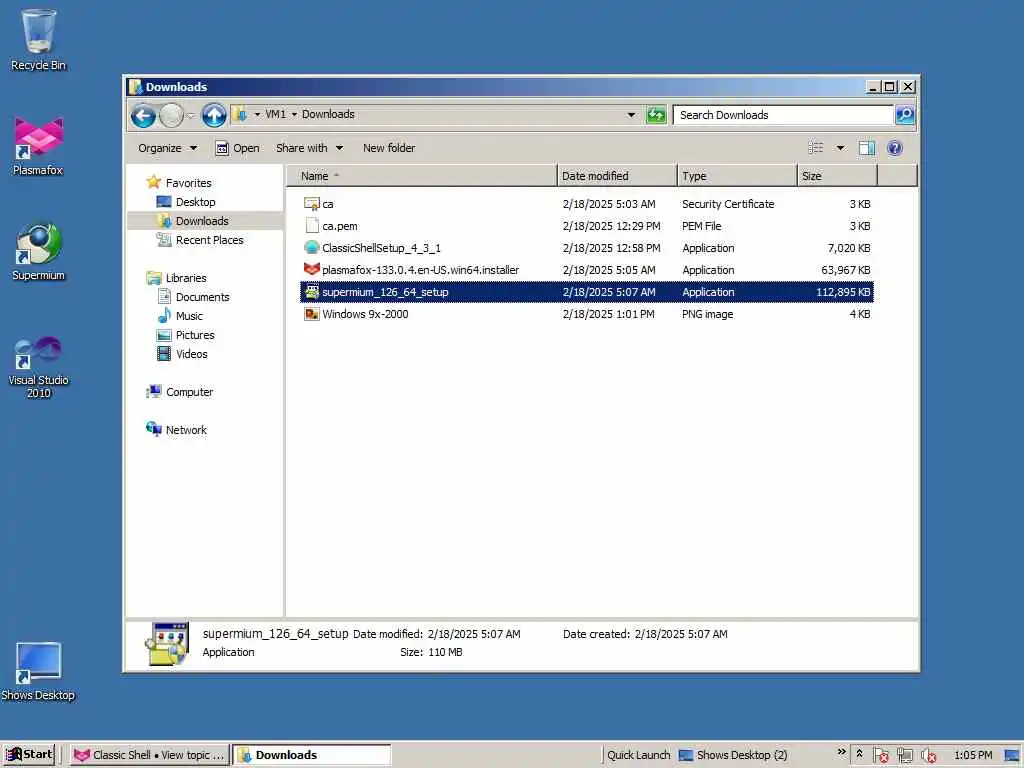1024x768 pixels.
Task: Click the network tray icon
Action: 904,755
